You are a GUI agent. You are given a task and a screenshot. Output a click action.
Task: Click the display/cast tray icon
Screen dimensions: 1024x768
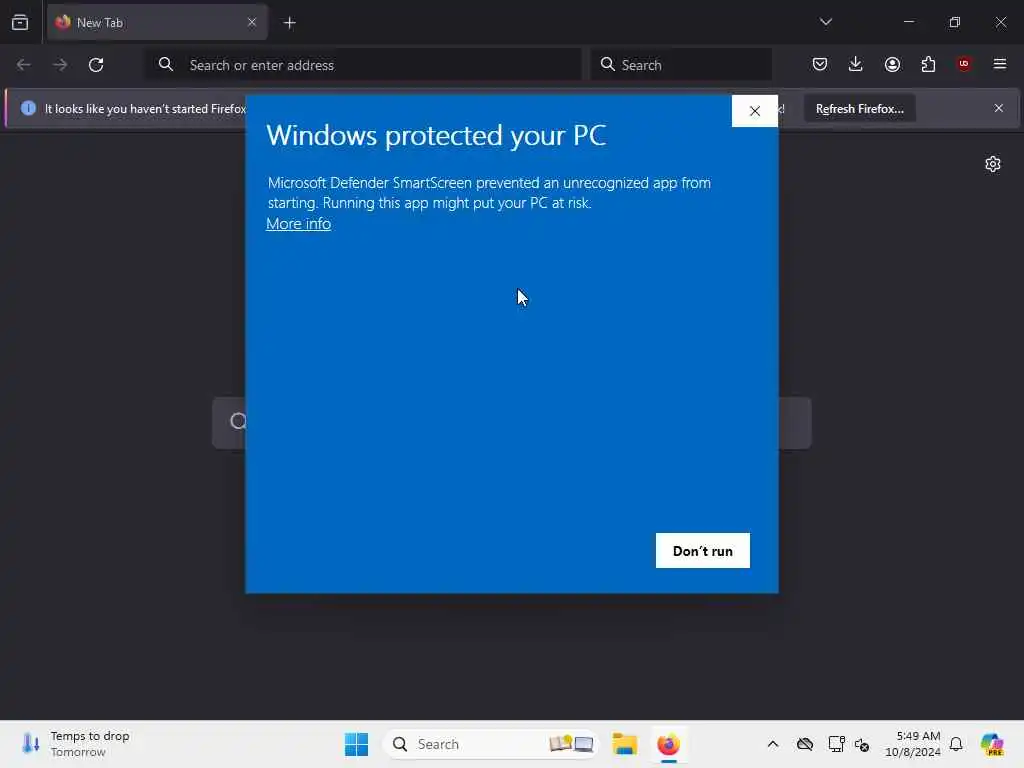click(x=836, y=744)
